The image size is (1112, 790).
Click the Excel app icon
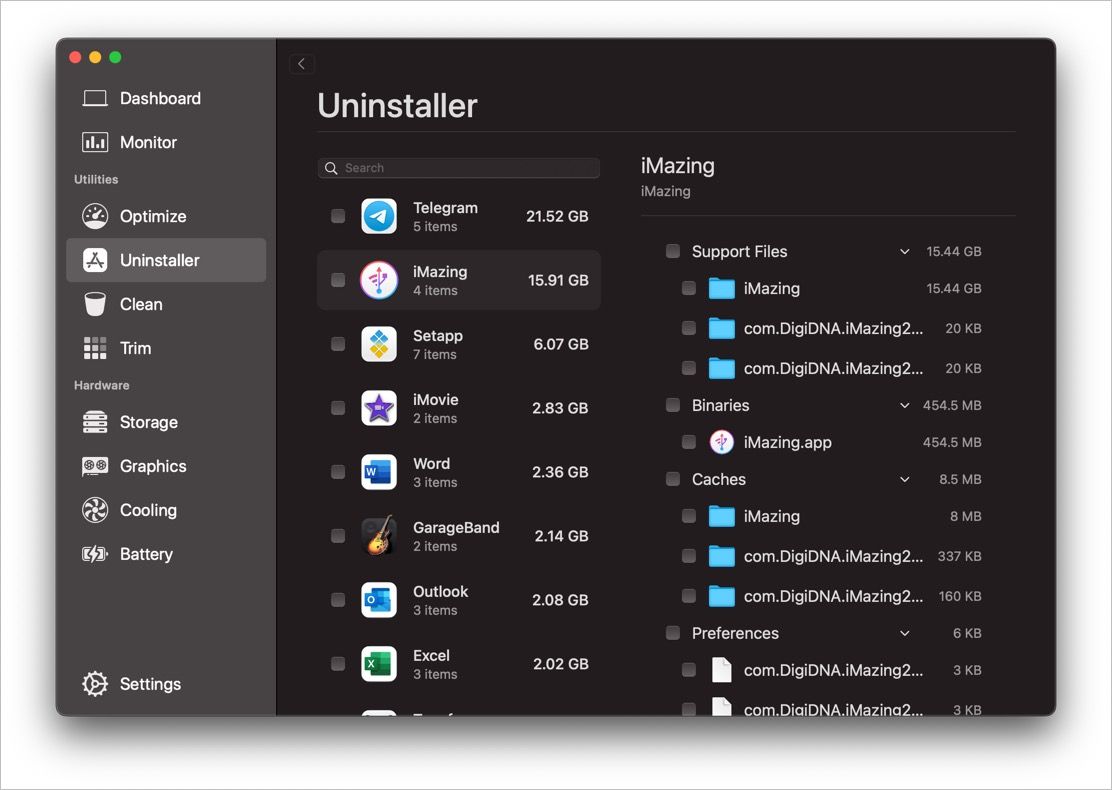(379, 664)
